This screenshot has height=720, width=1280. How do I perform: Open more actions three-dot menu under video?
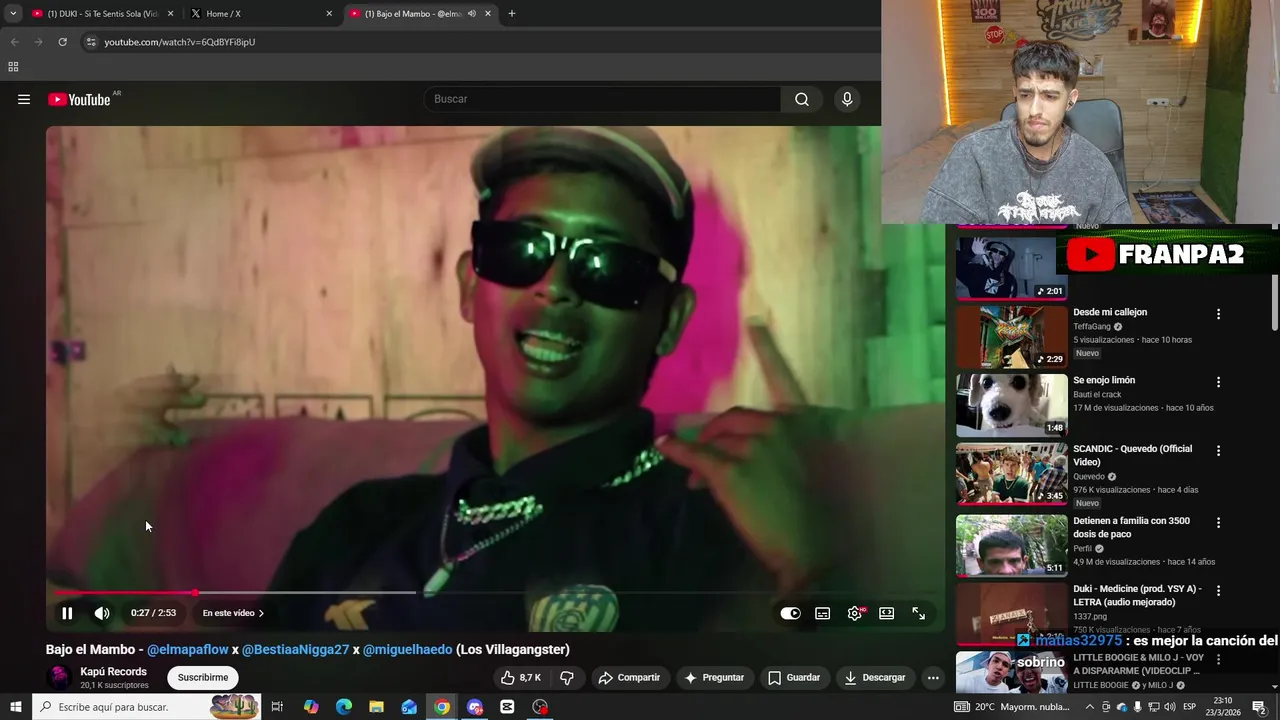click(933, 677)
